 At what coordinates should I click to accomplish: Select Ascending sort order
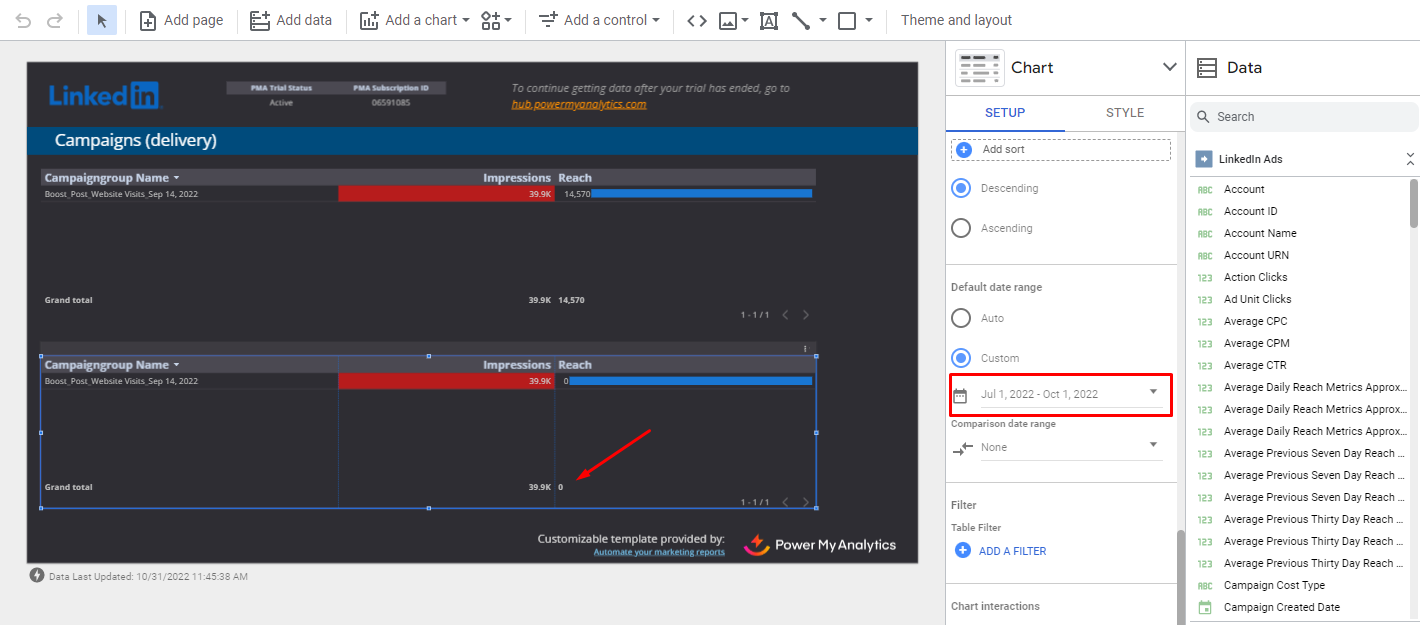961,228
